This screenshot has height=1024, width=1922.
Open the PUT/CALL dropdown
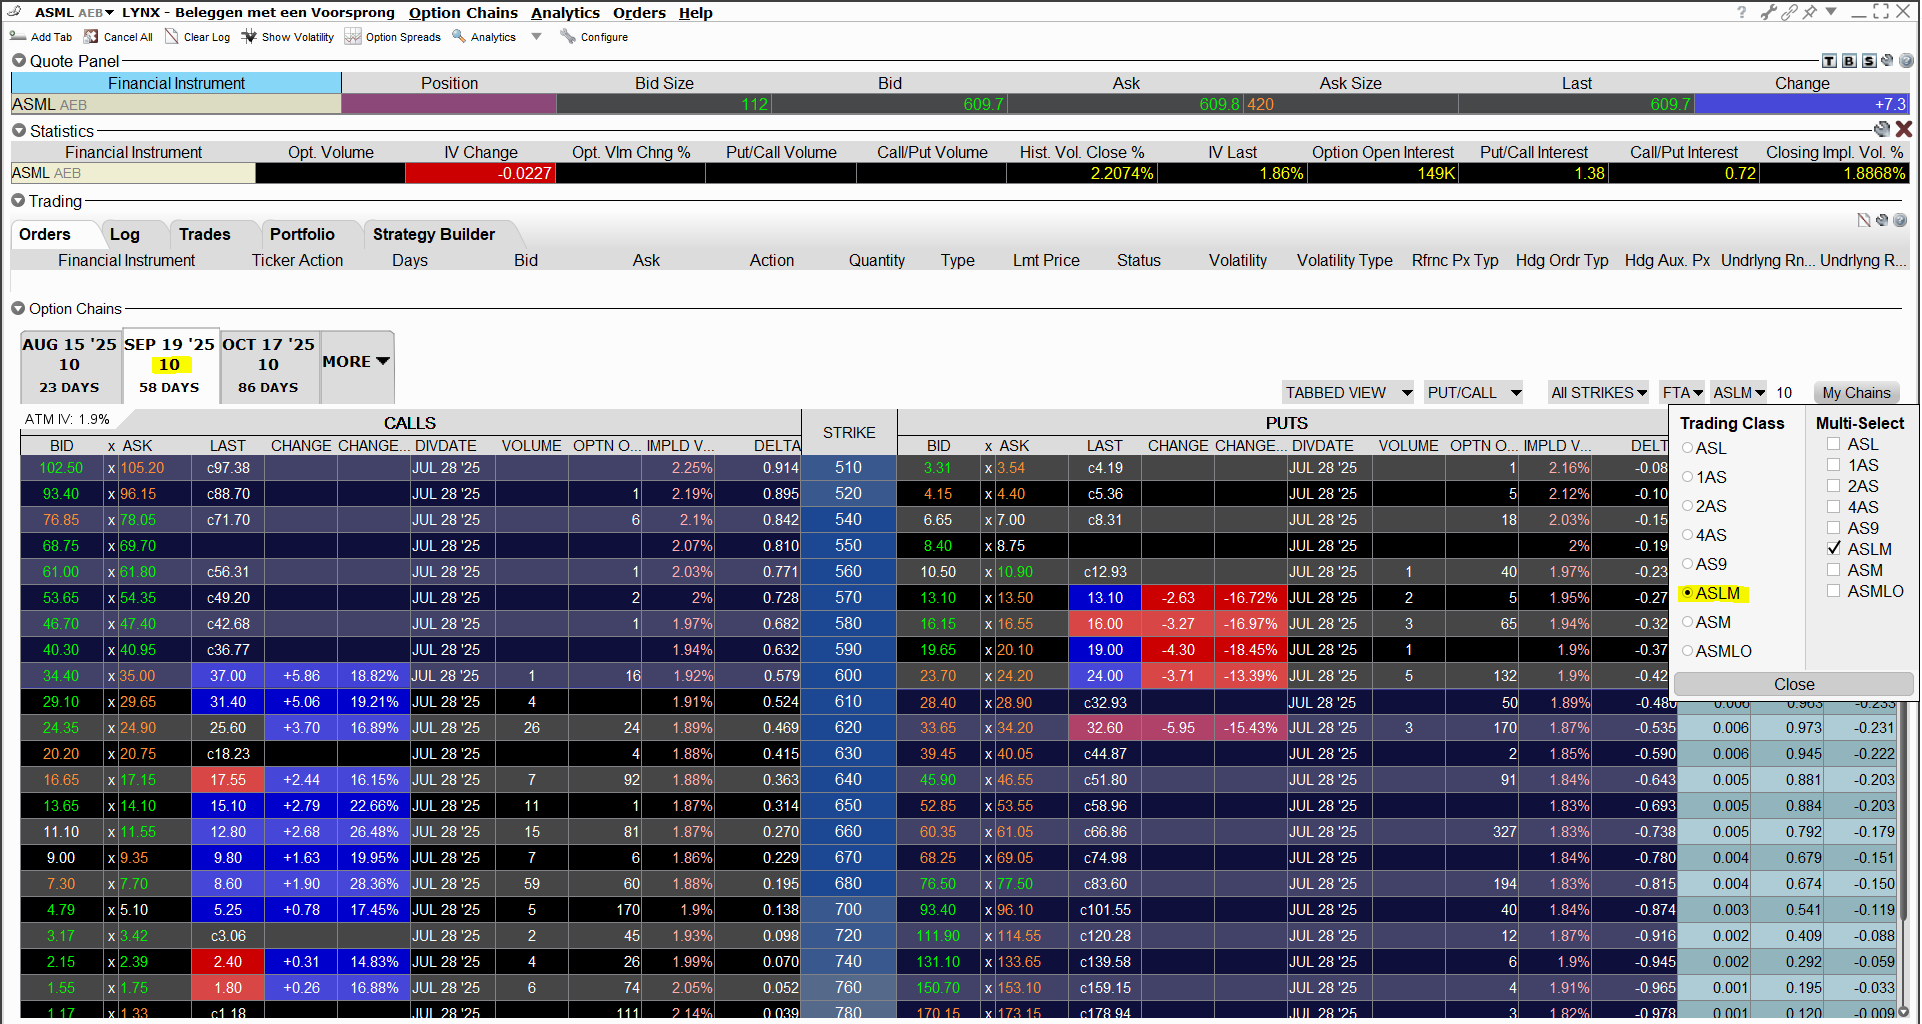tap(1474, 393)
